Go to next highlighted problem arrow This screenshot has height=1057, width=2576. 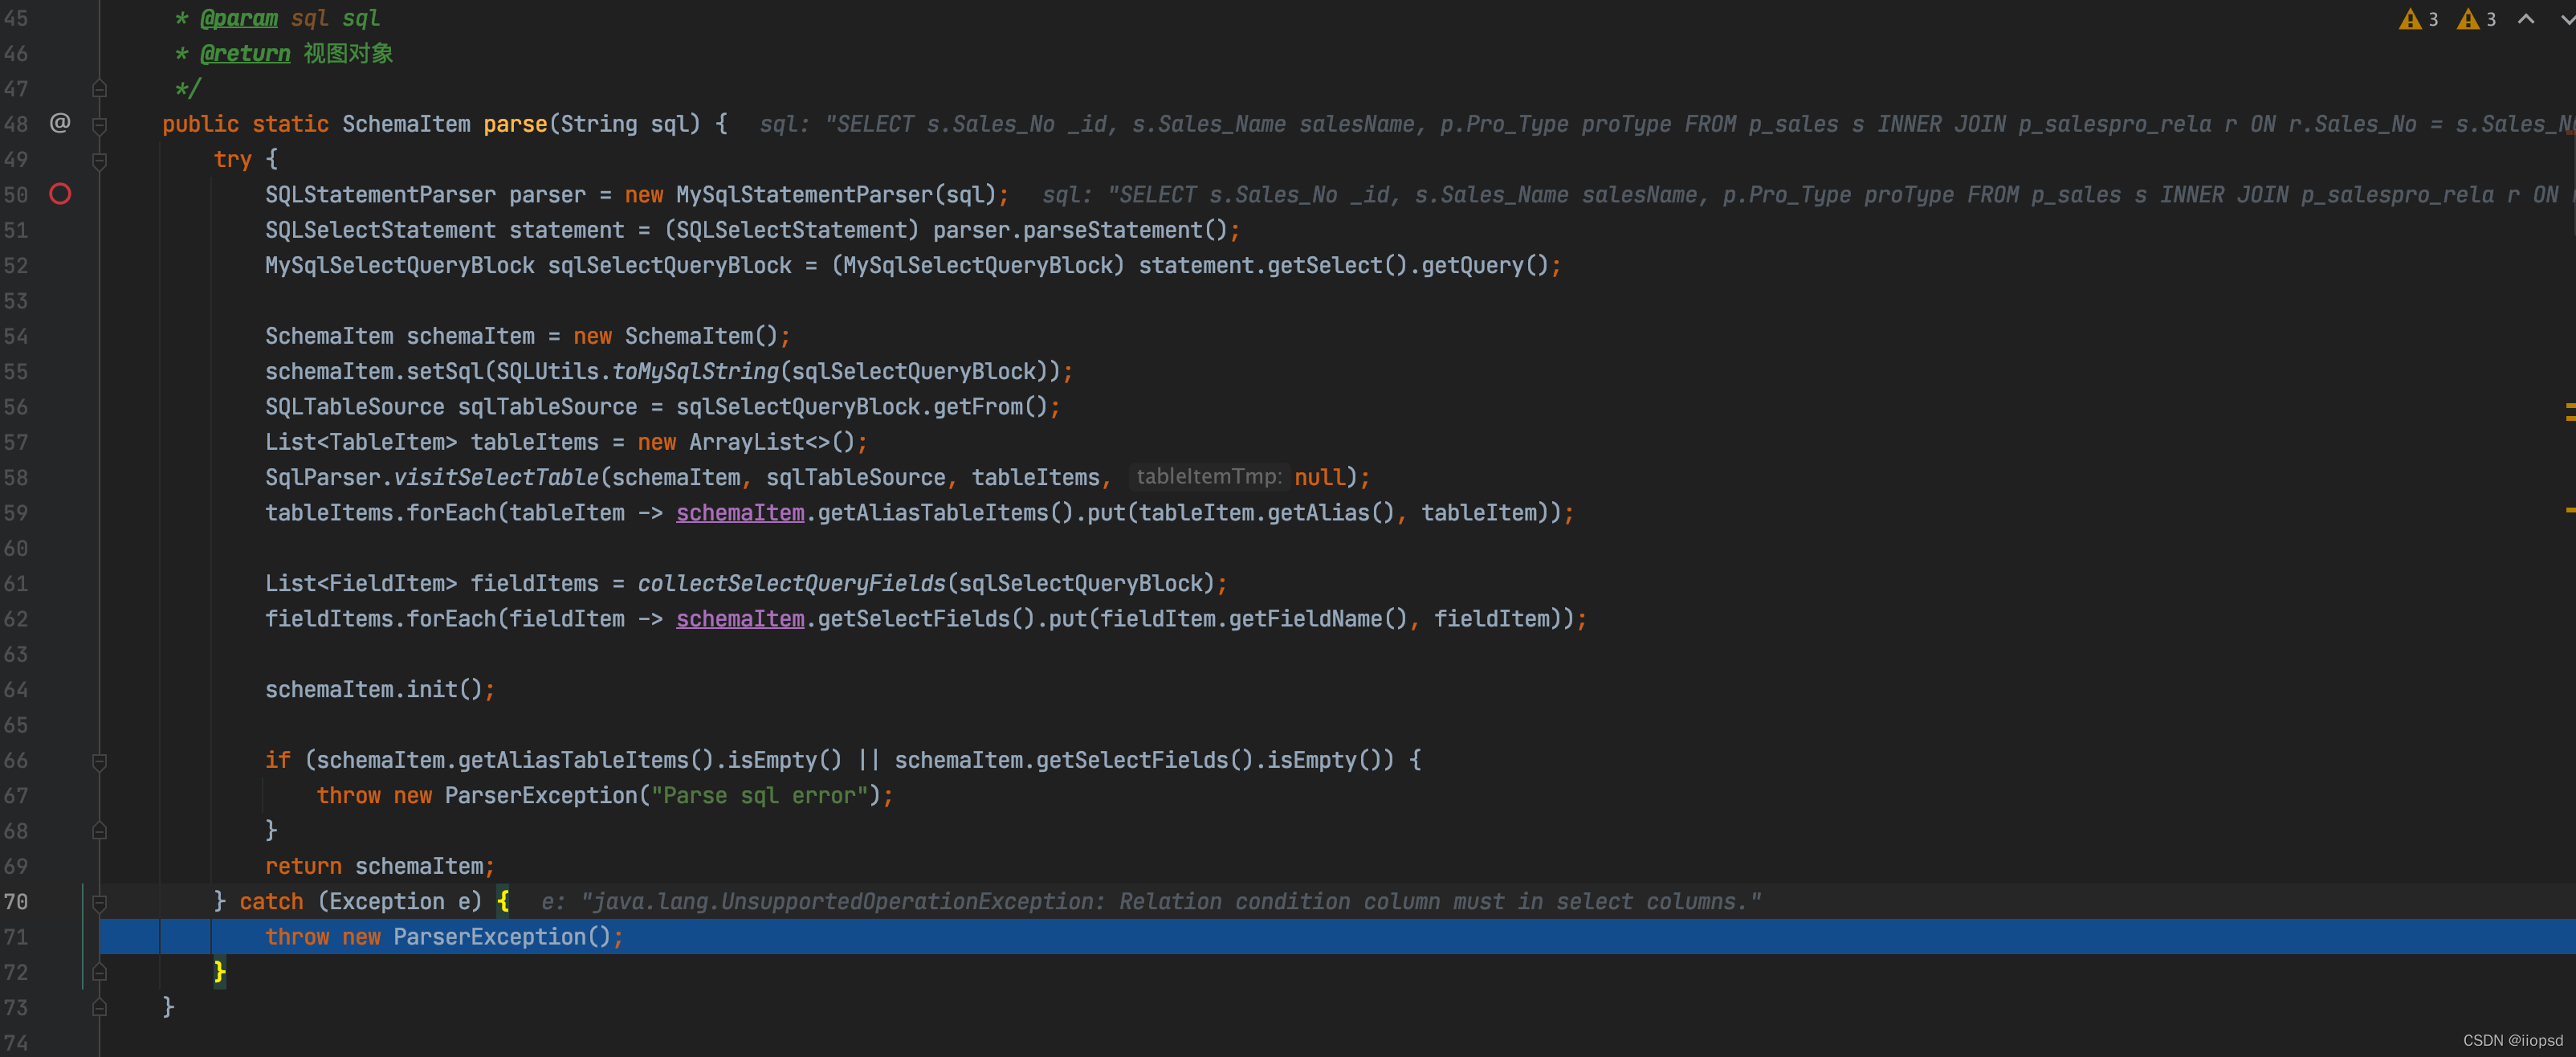click(2566, 19)
